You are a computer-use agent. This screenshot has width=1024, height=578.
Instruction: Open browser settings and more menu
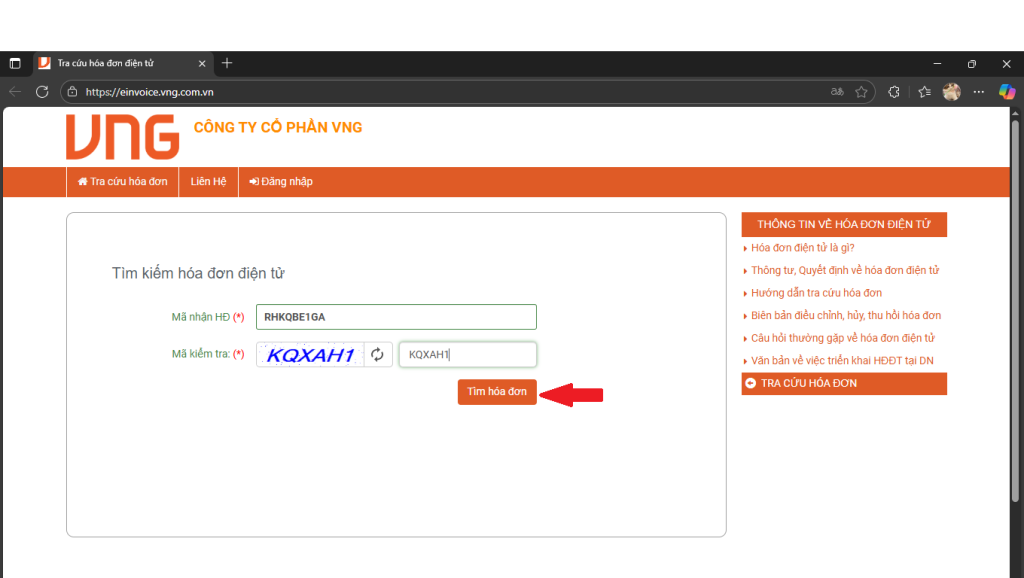(980, 92)
